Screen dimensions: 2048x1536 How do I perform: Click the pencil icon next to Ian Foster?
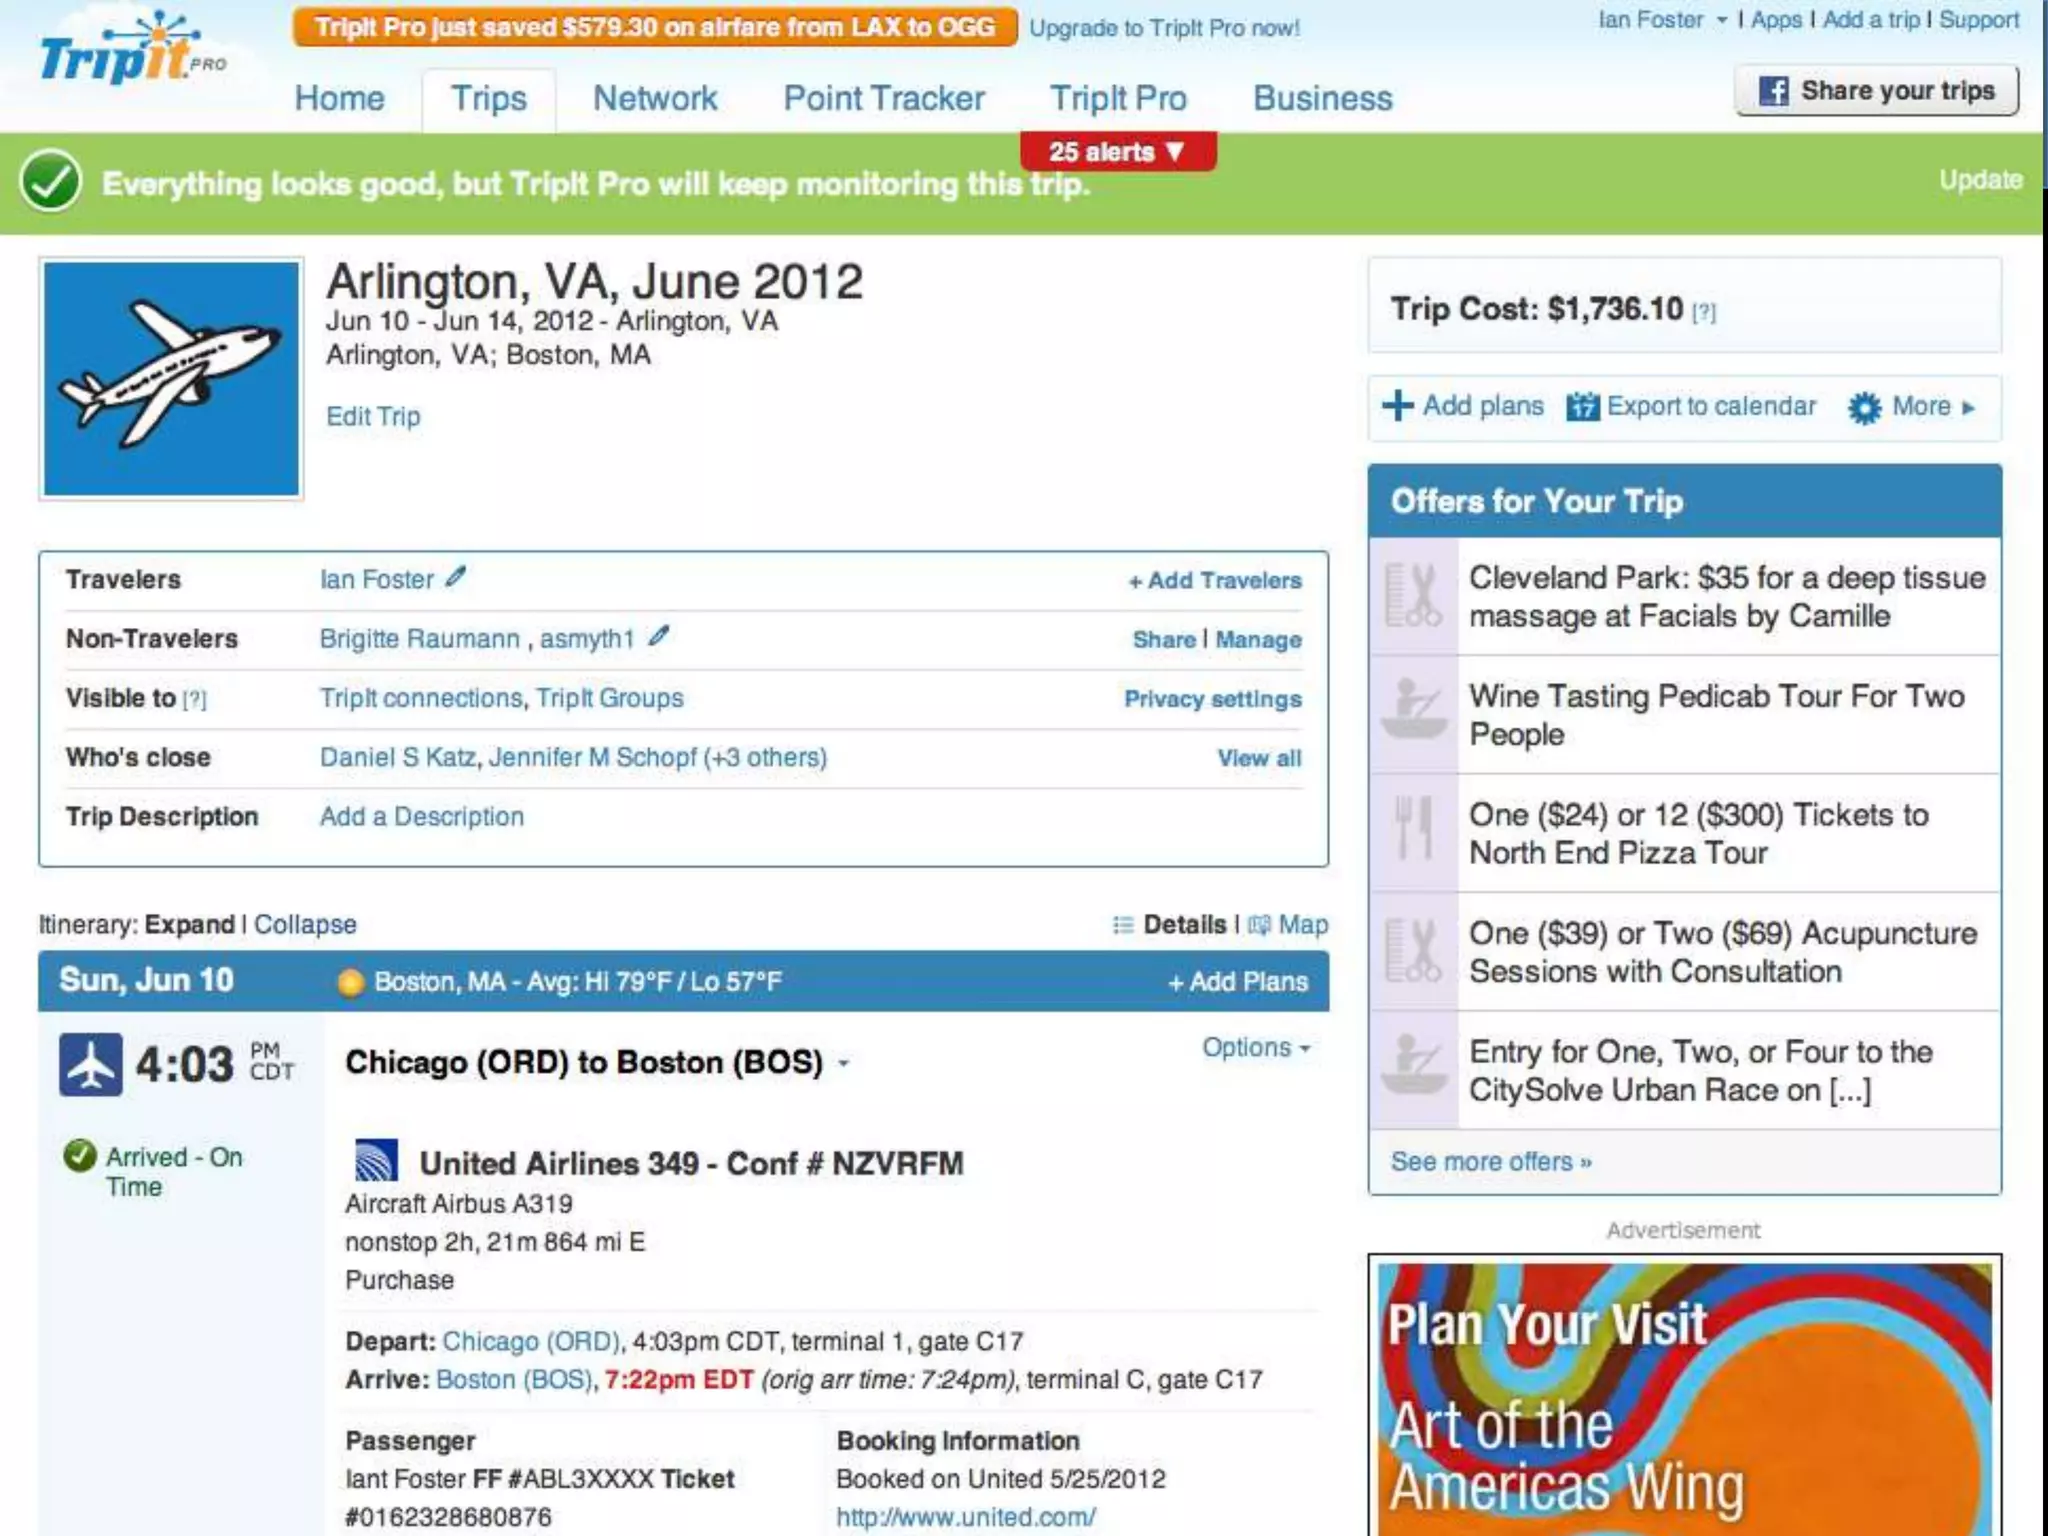click(456, 577)
